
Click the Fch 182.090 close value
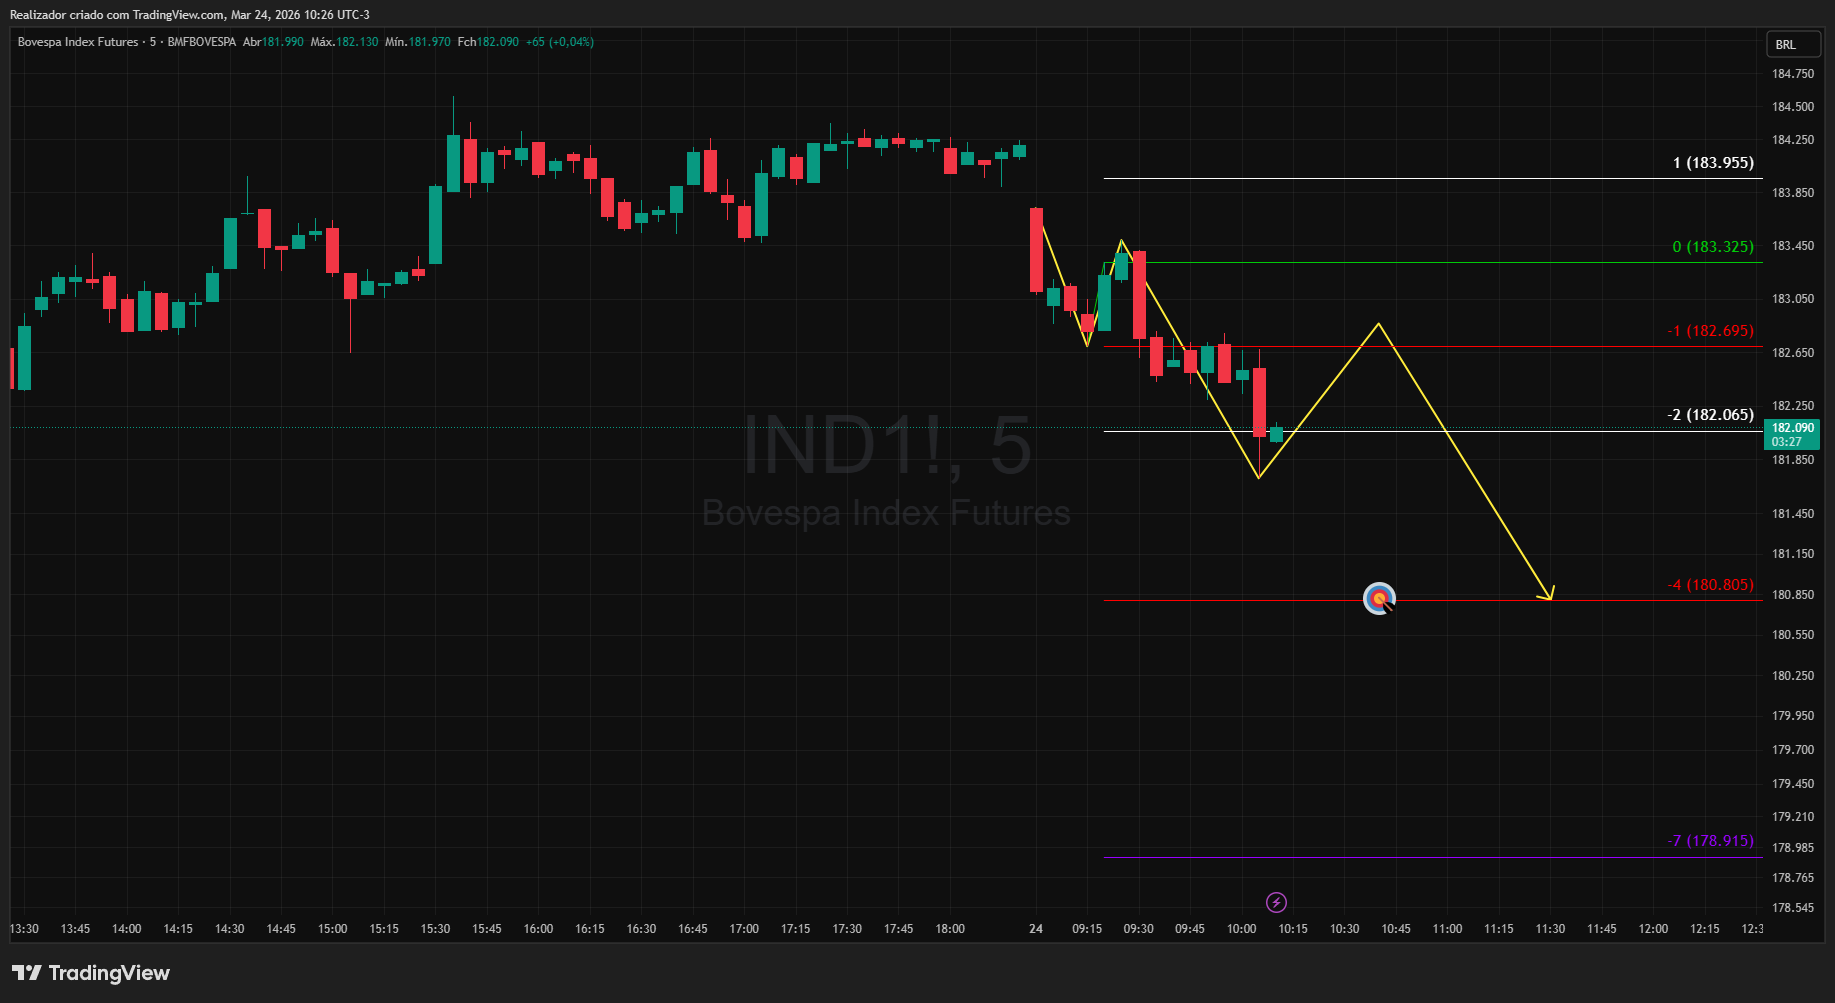coord(488,42)
